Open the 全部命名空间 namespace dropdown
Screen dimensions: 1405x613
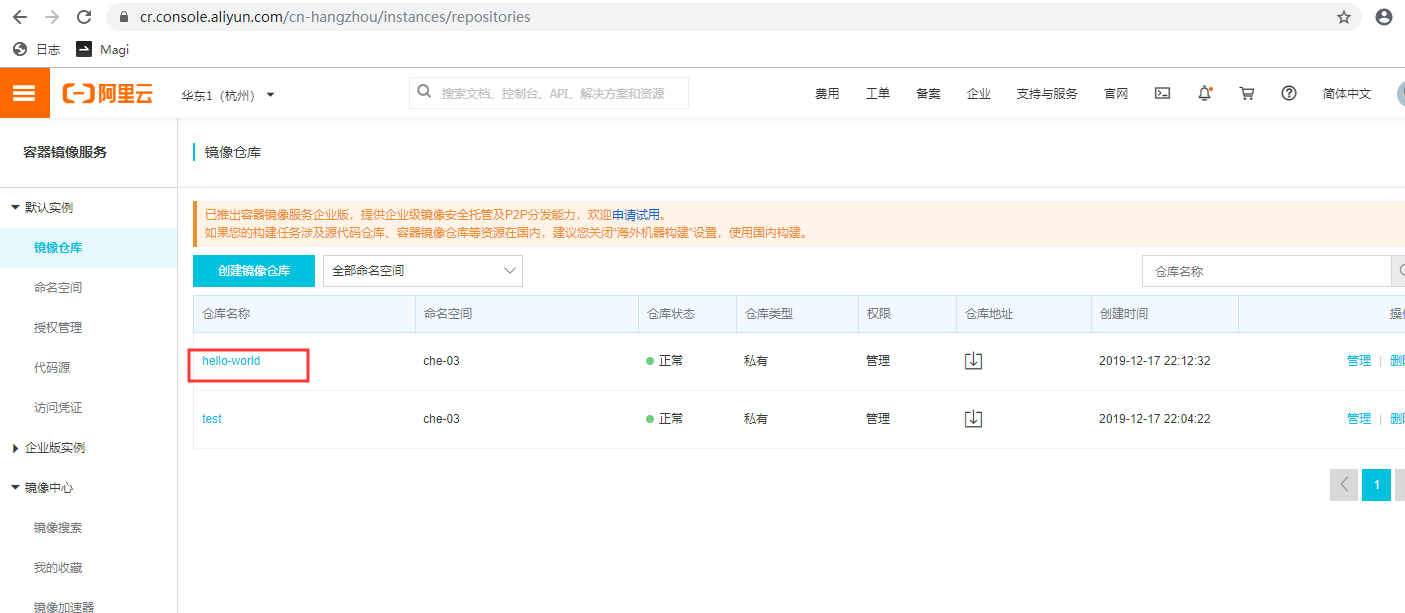[x=422, y=270]
